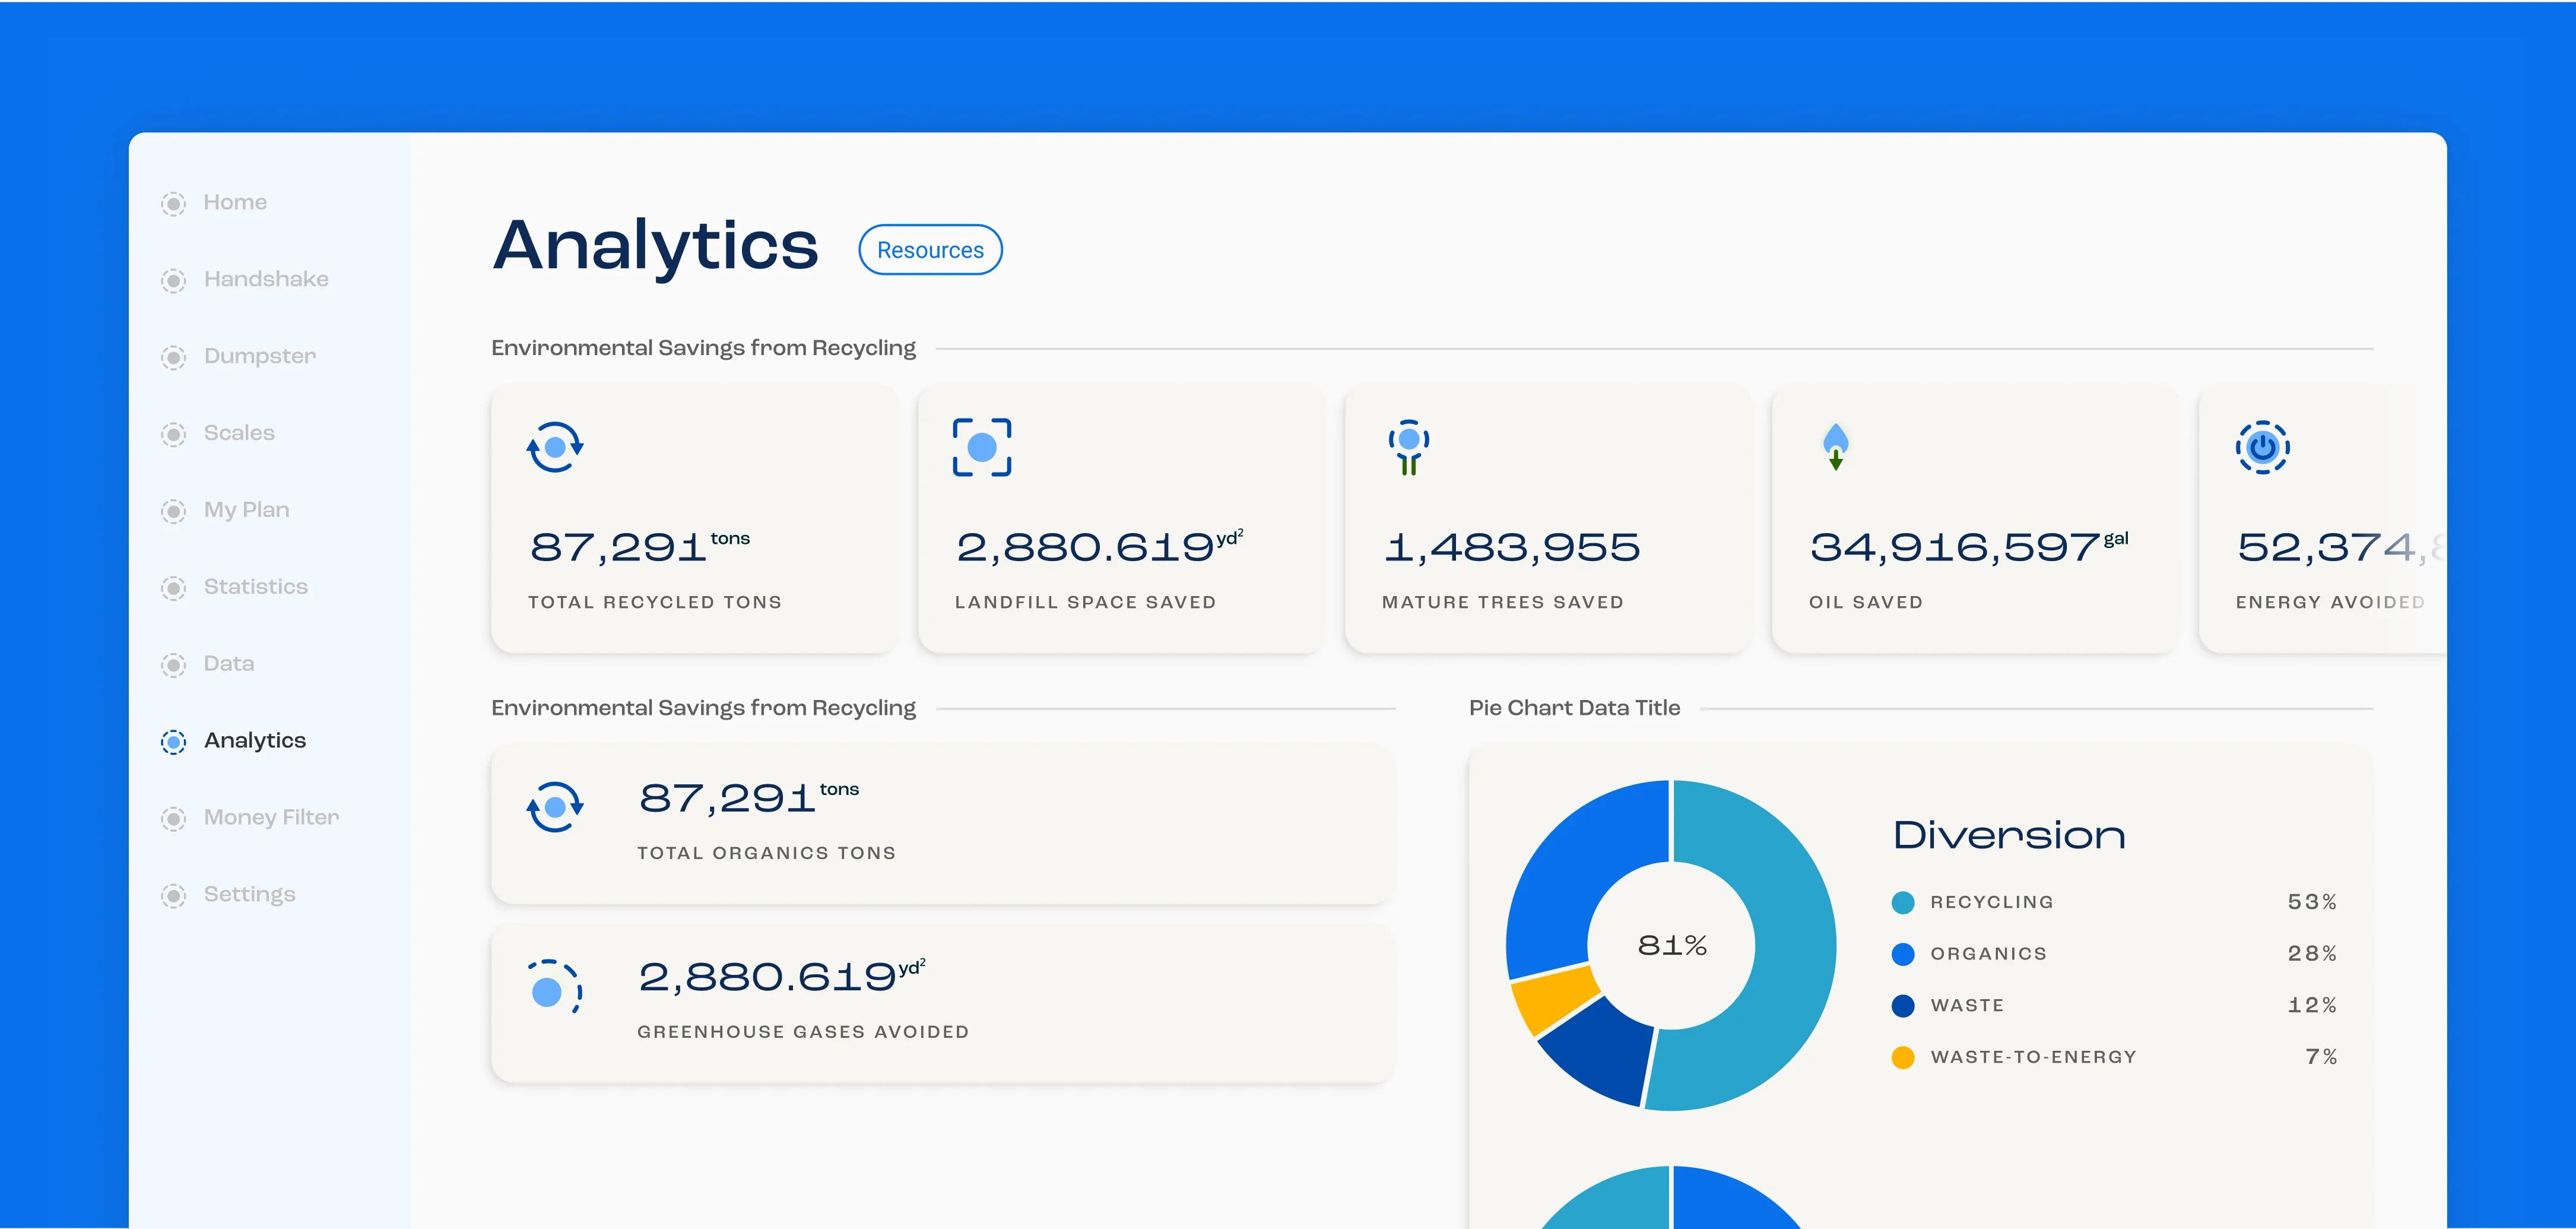Screen dimensions: 2576x1229
Task: Click the 81% center of the donut chart
Action: [1672, 945]
